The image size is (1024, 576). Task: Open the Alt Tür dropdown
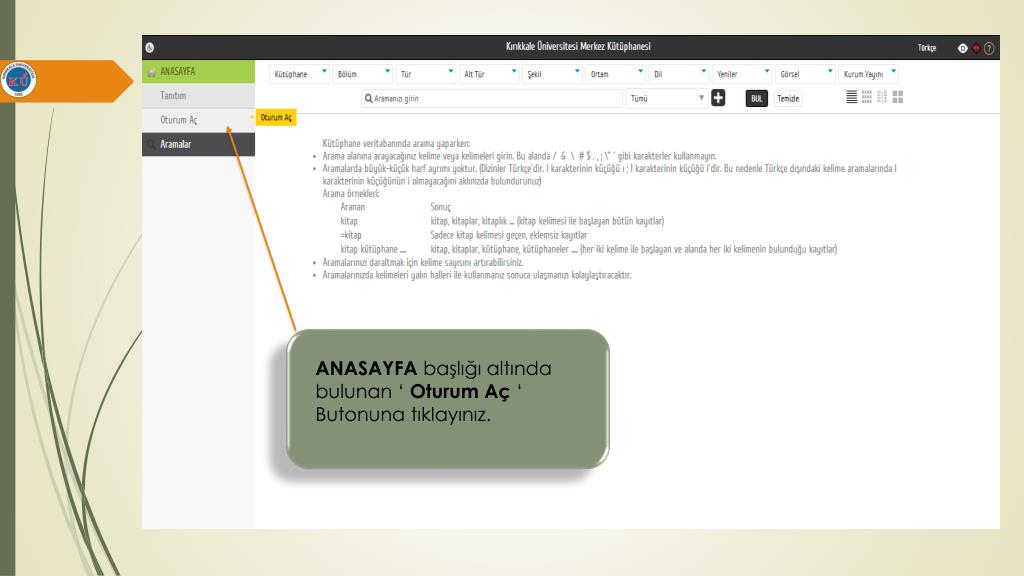pos(489,74)
